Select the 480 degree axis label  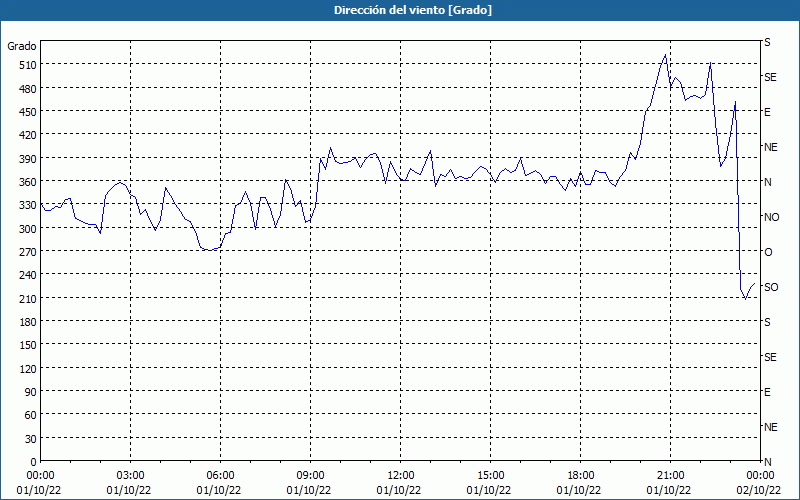[x=28, y=88]
